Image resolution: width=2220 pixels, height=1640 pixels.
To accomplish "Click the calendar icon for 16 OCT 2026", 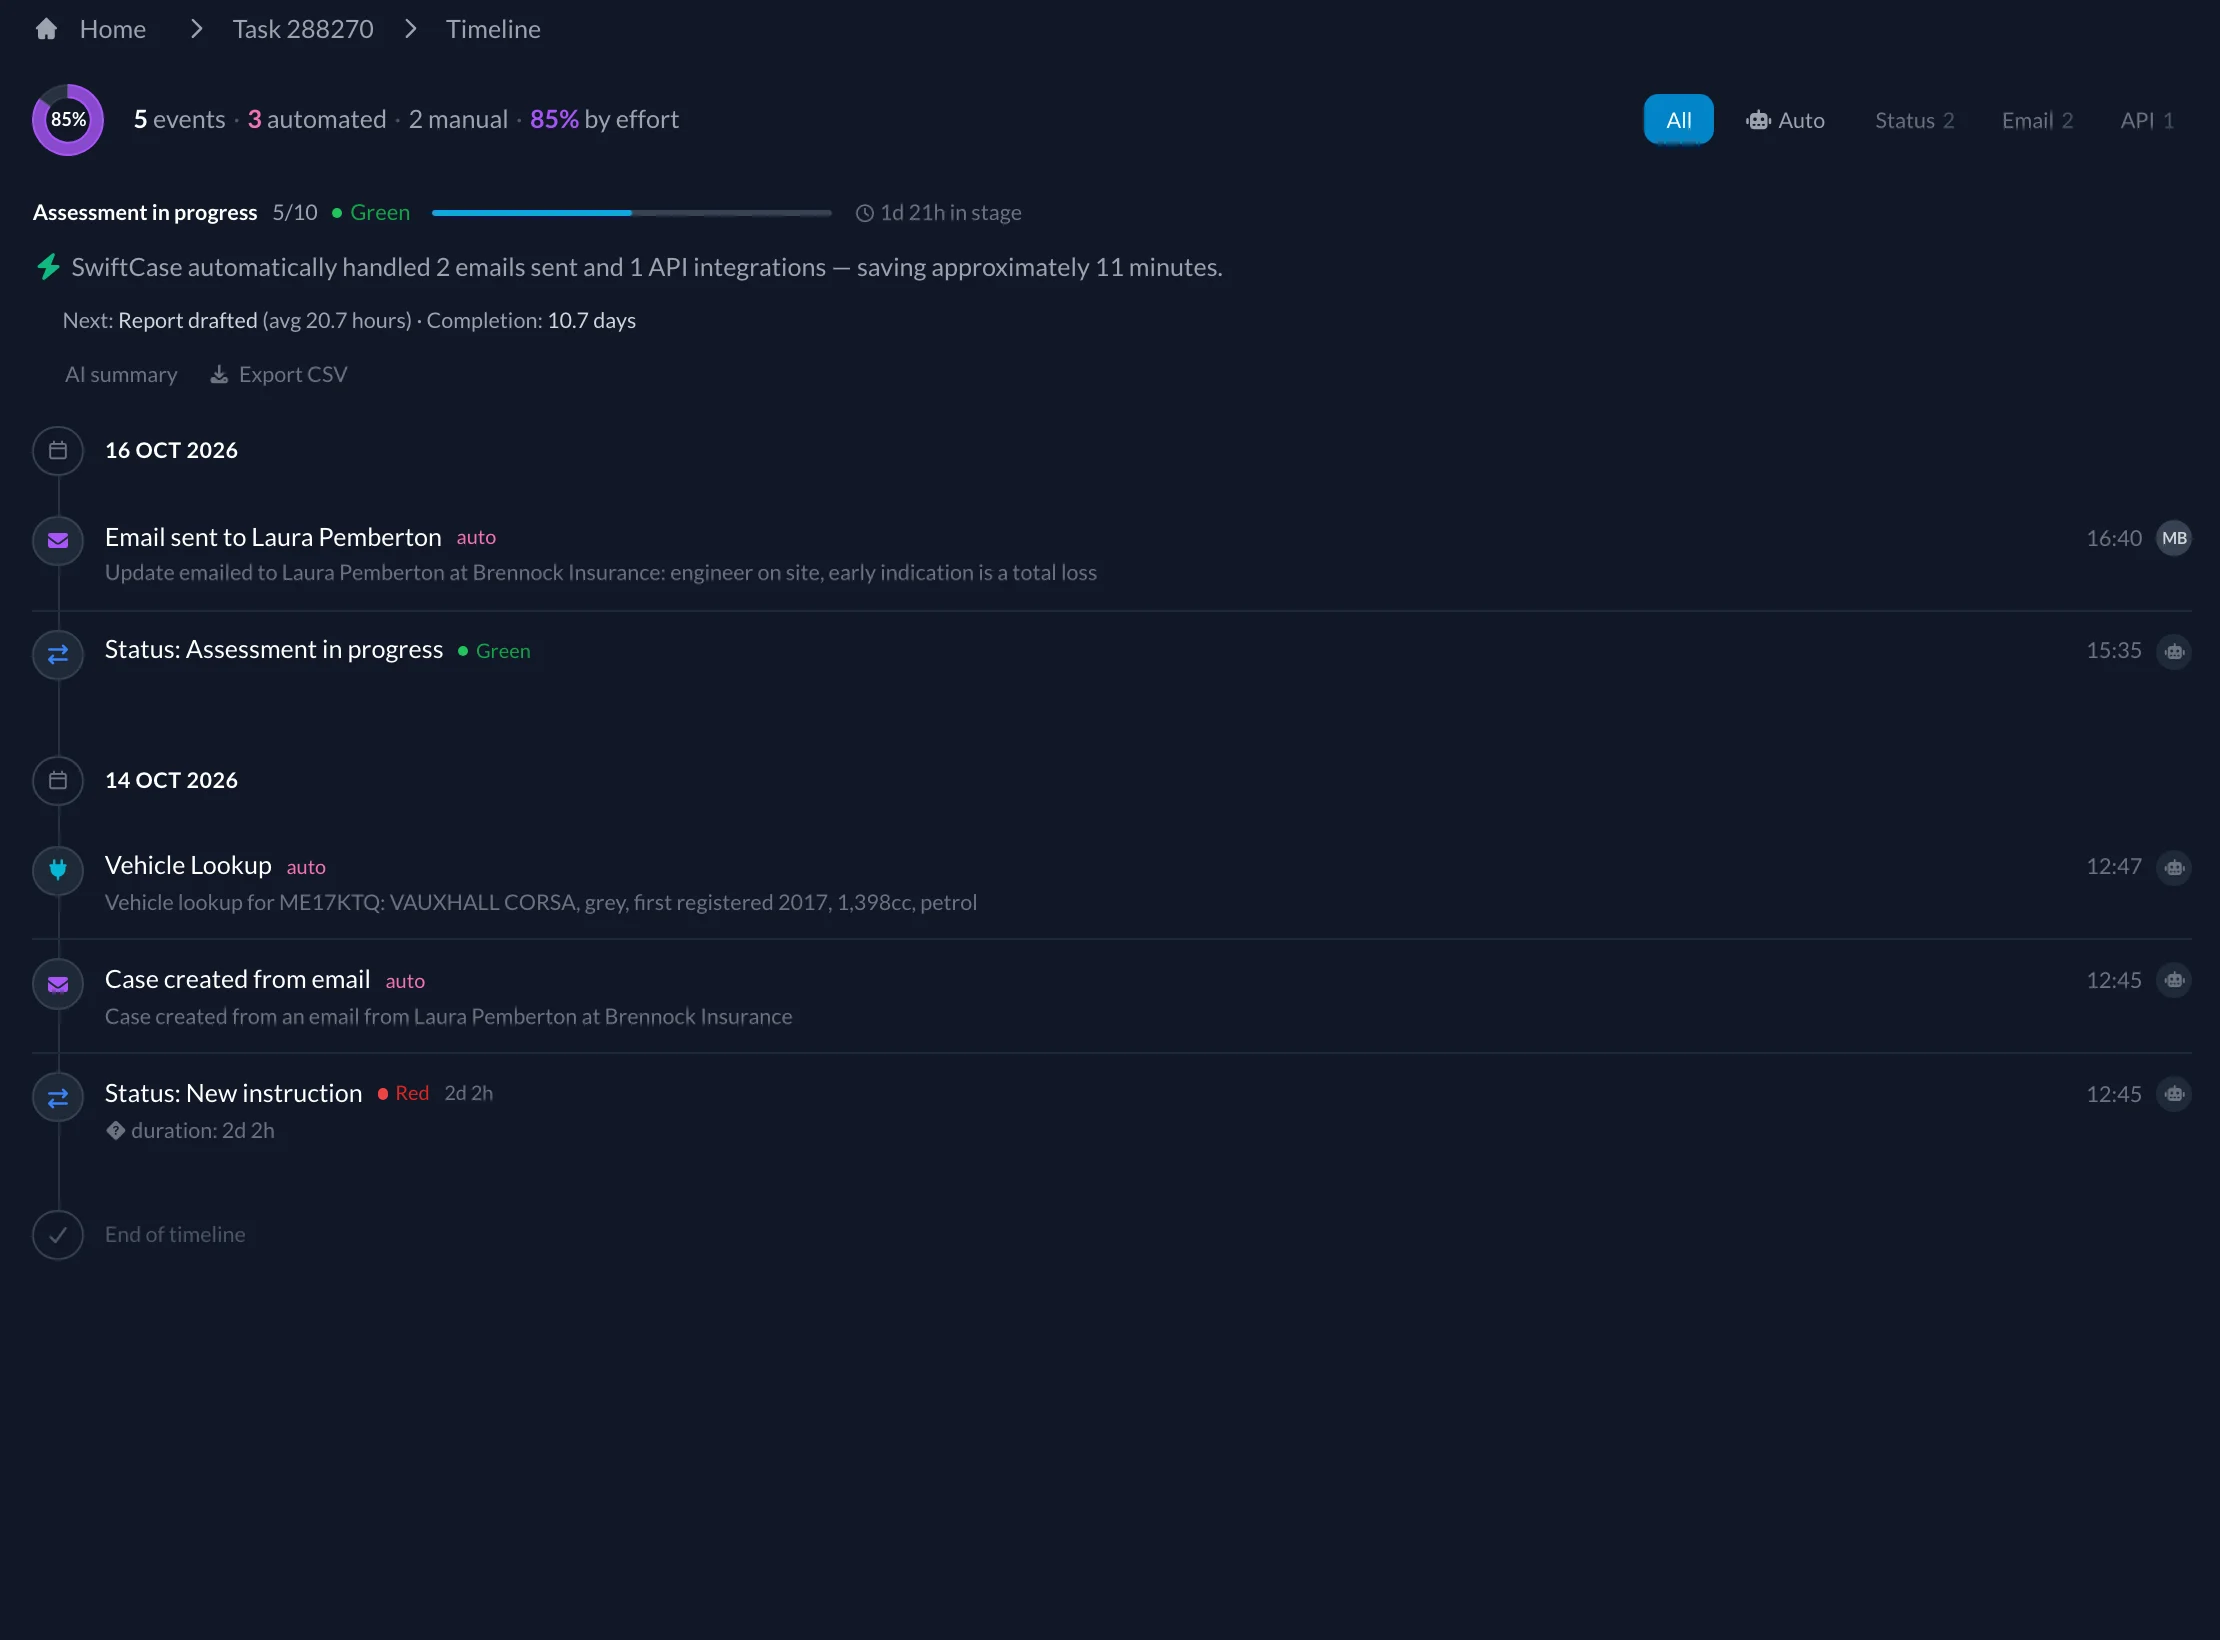I will point(58,451).
